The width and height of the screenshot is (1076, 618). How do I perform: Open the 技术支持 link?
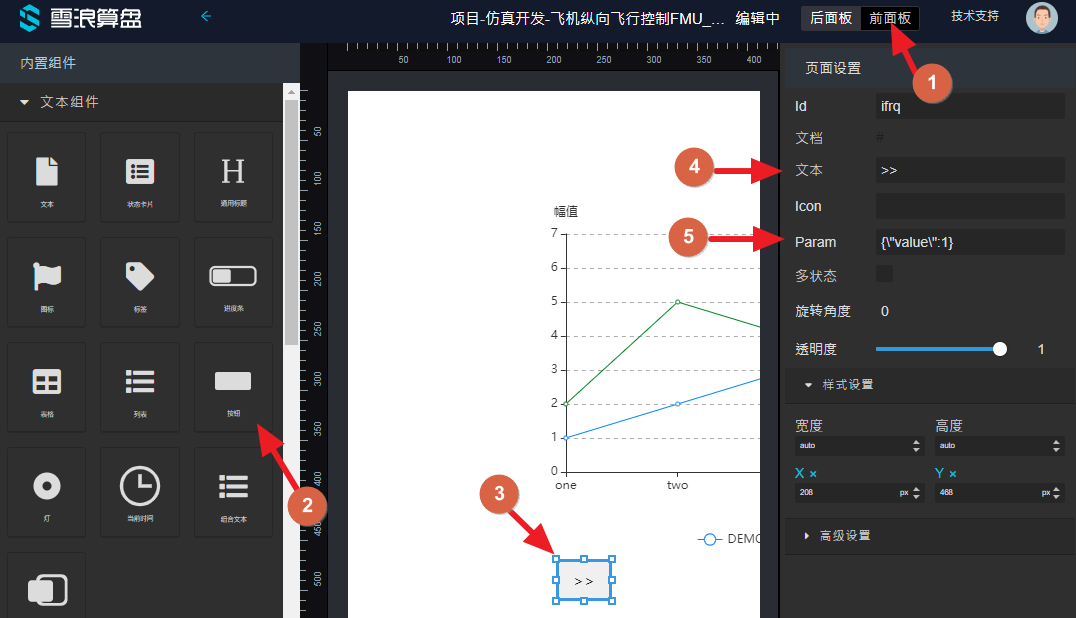(974, 17)
